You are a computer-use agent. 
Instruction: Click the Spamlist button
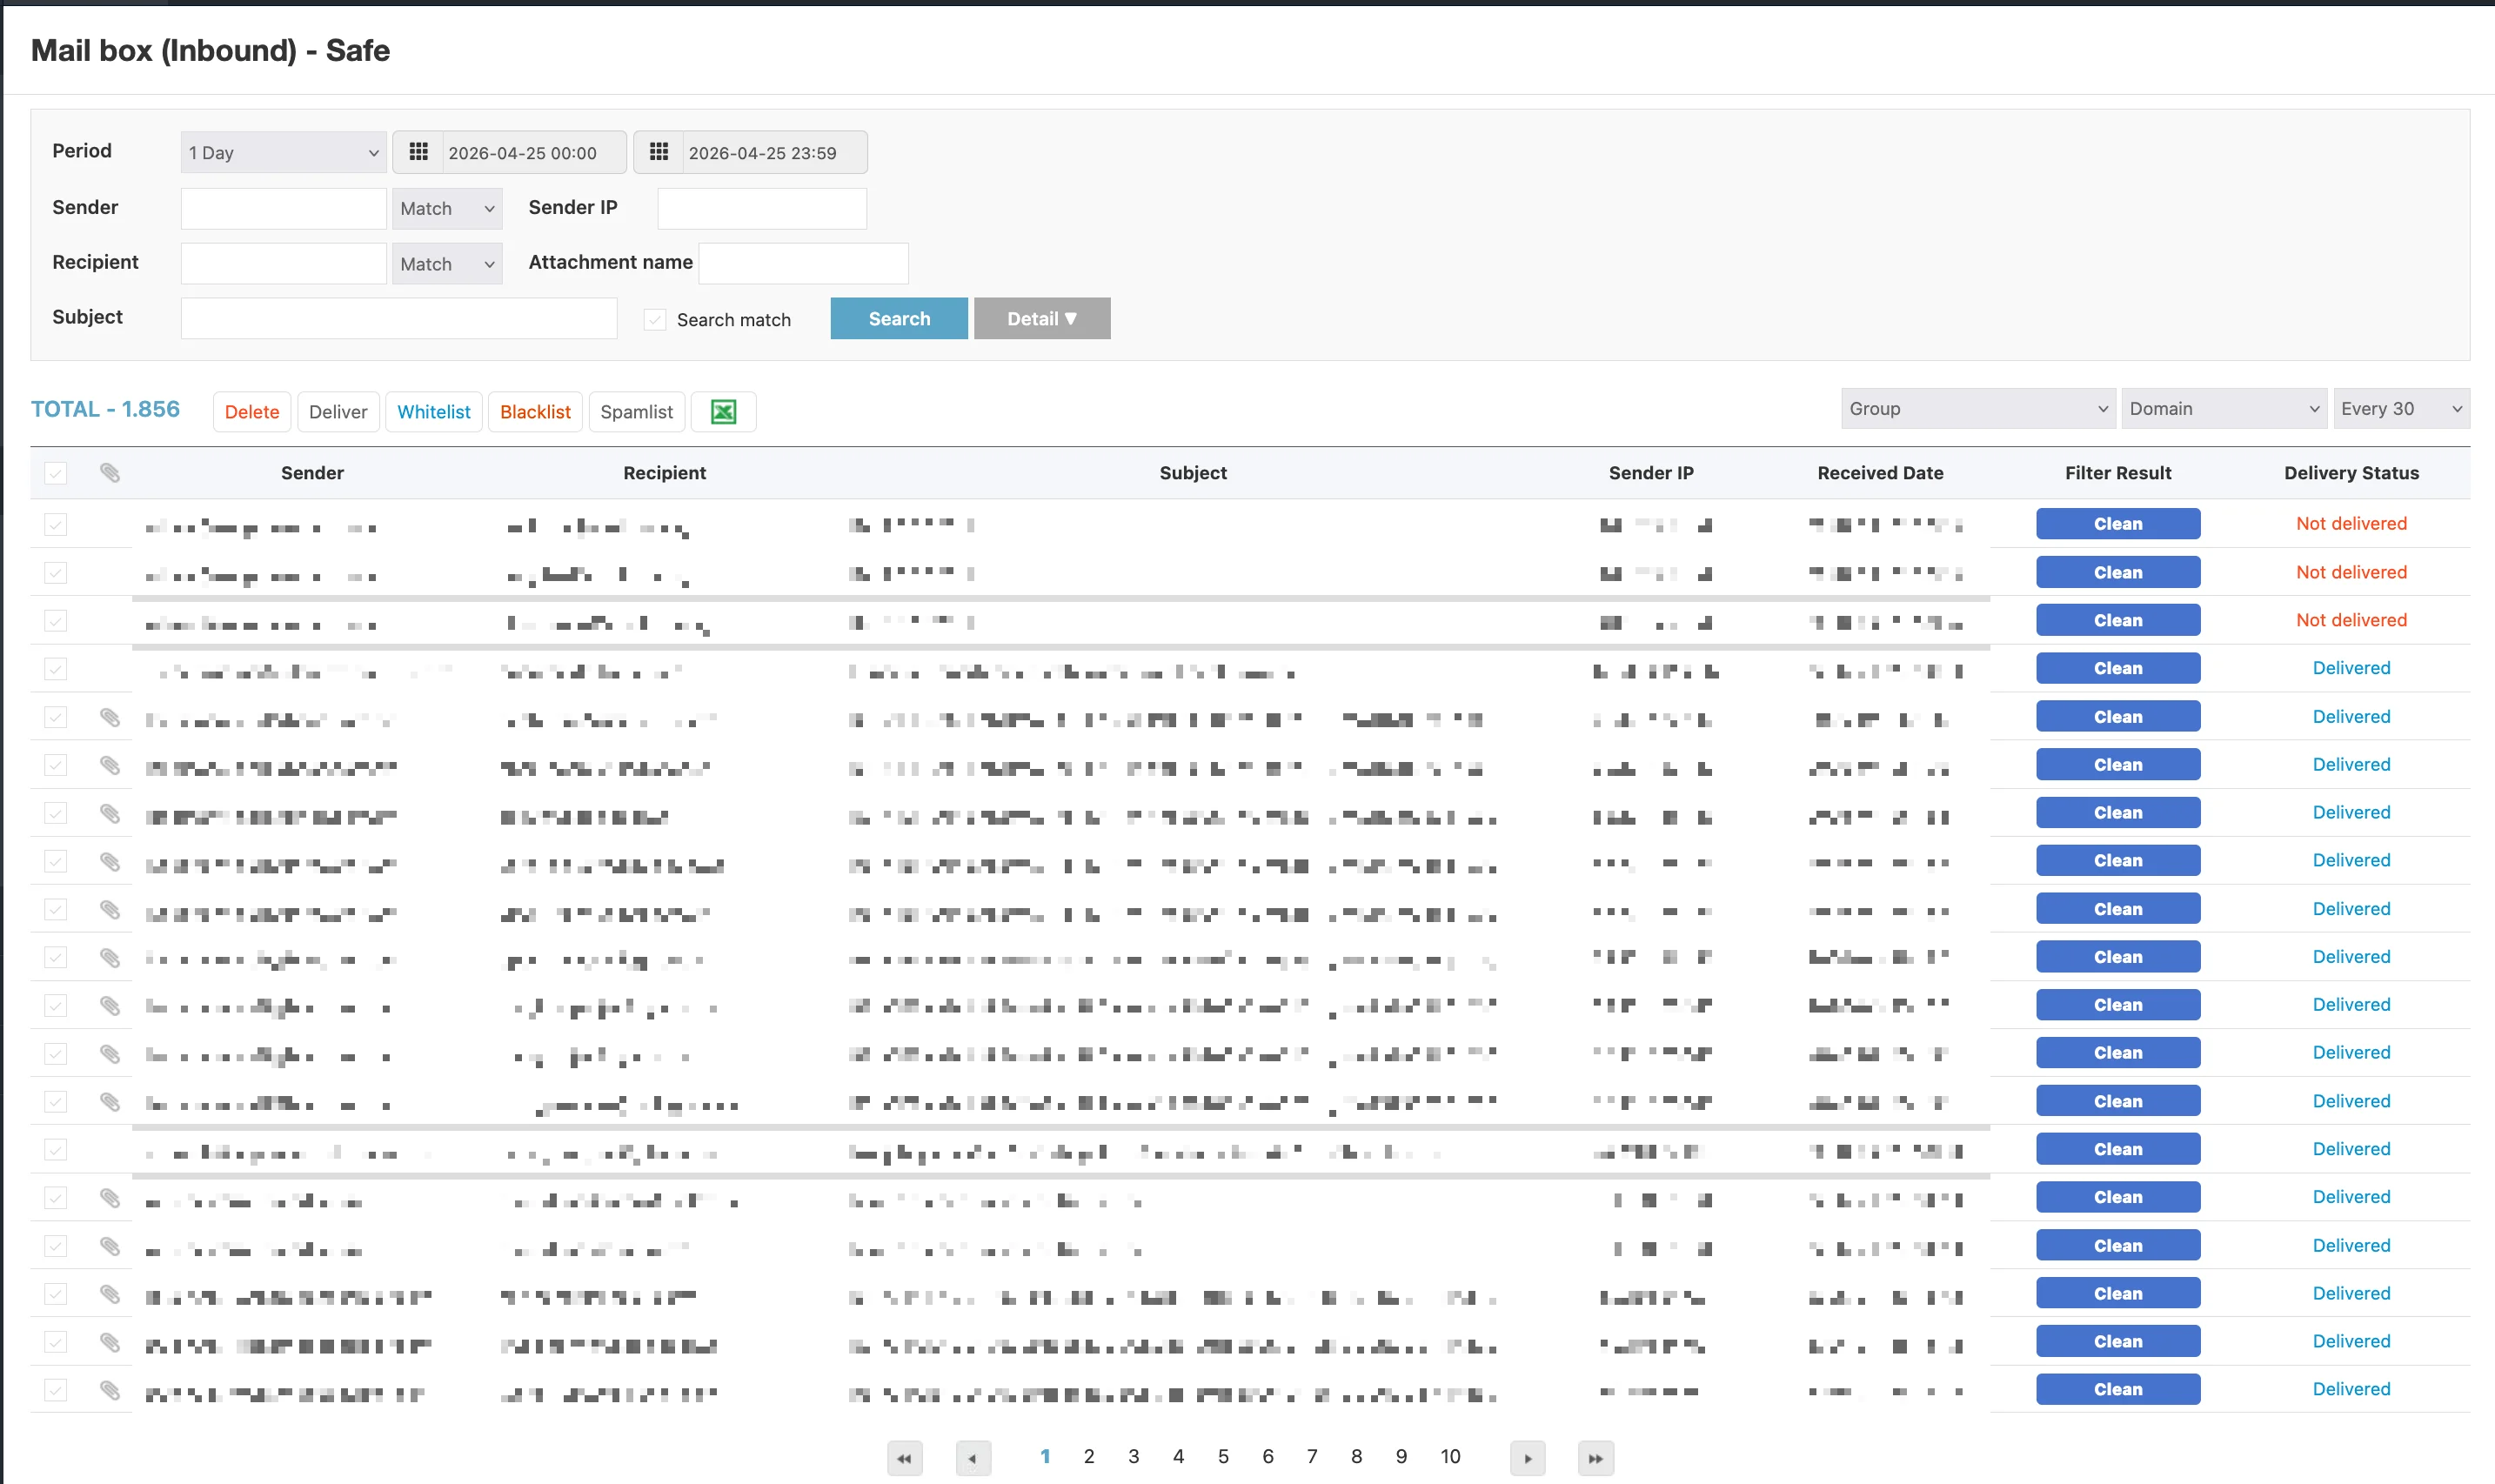tap(637, 412)
